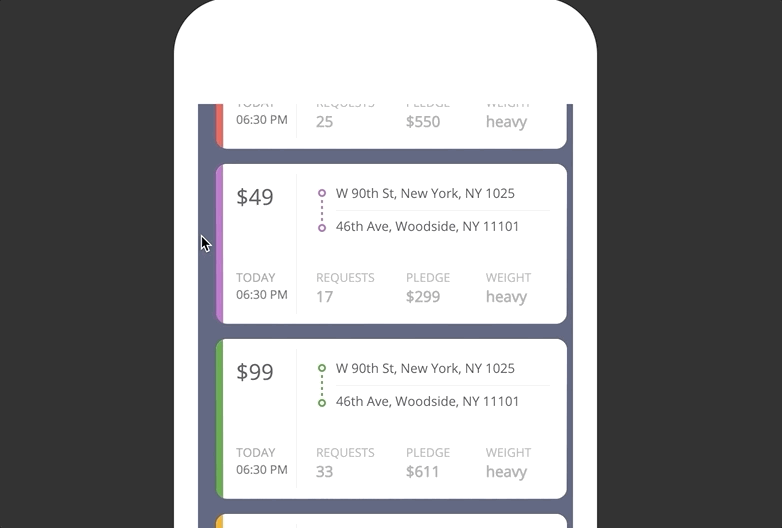Click the $299 pledge amount

coord(423,297)
